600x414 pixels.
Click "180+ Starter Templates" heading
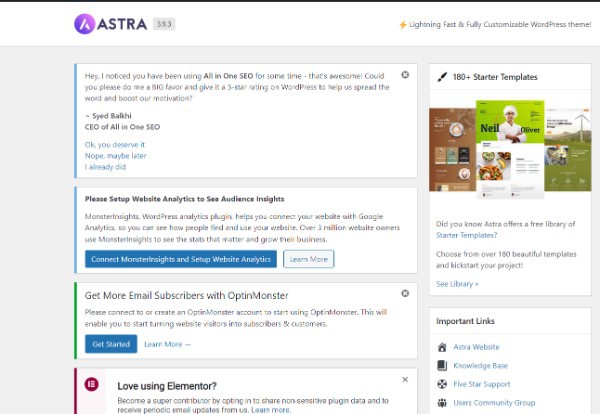(495, 77)
